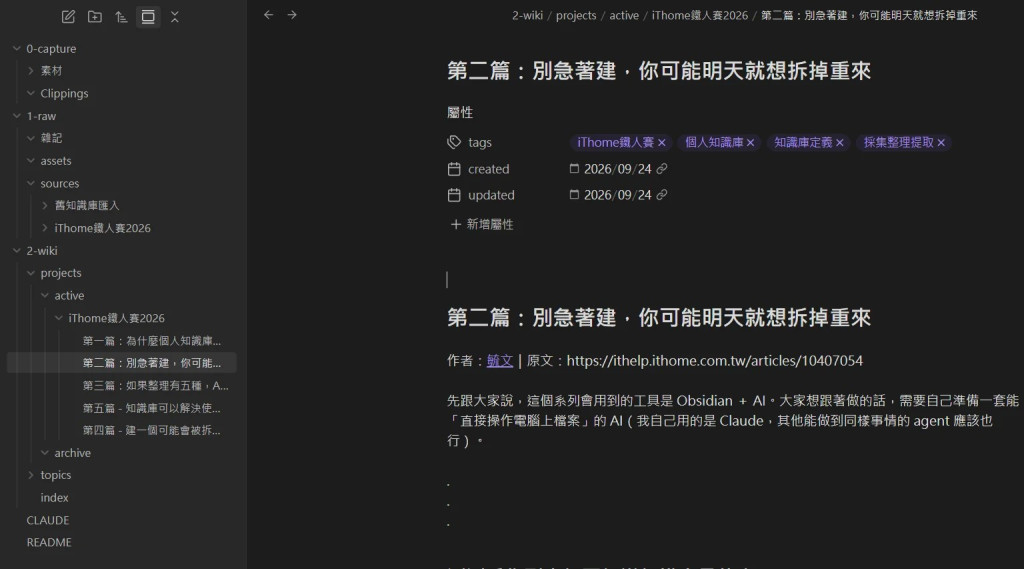The height and width of the screenshot is (569, 1024).
Task: Navigate forward with the right arrow
Action: [292, 15]
